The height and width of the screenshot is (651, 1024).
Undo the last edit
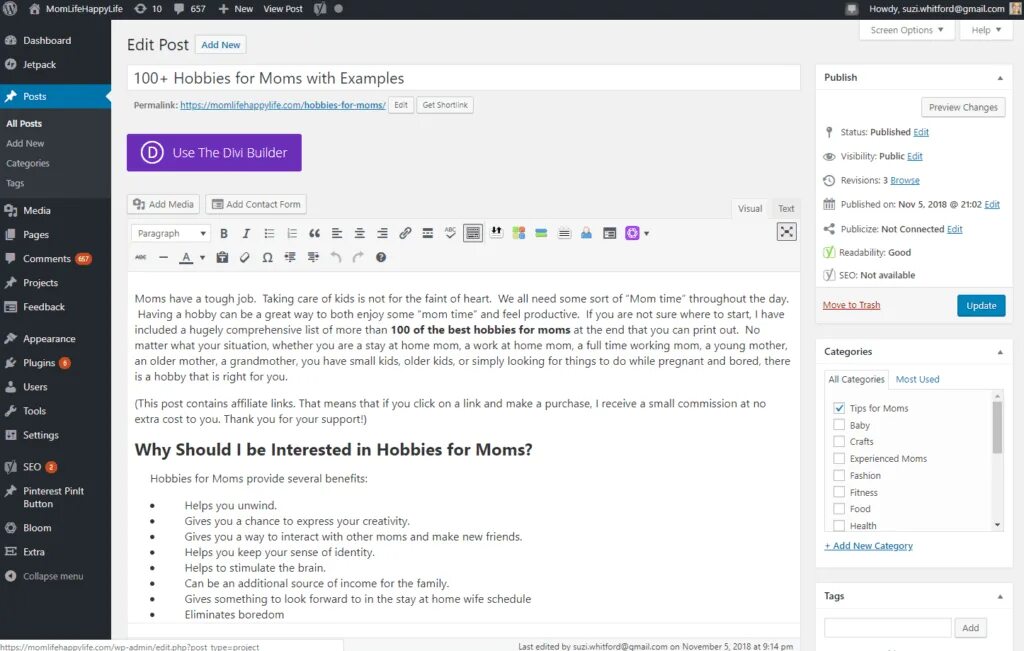pyautogui.click(x=336, y=257)
